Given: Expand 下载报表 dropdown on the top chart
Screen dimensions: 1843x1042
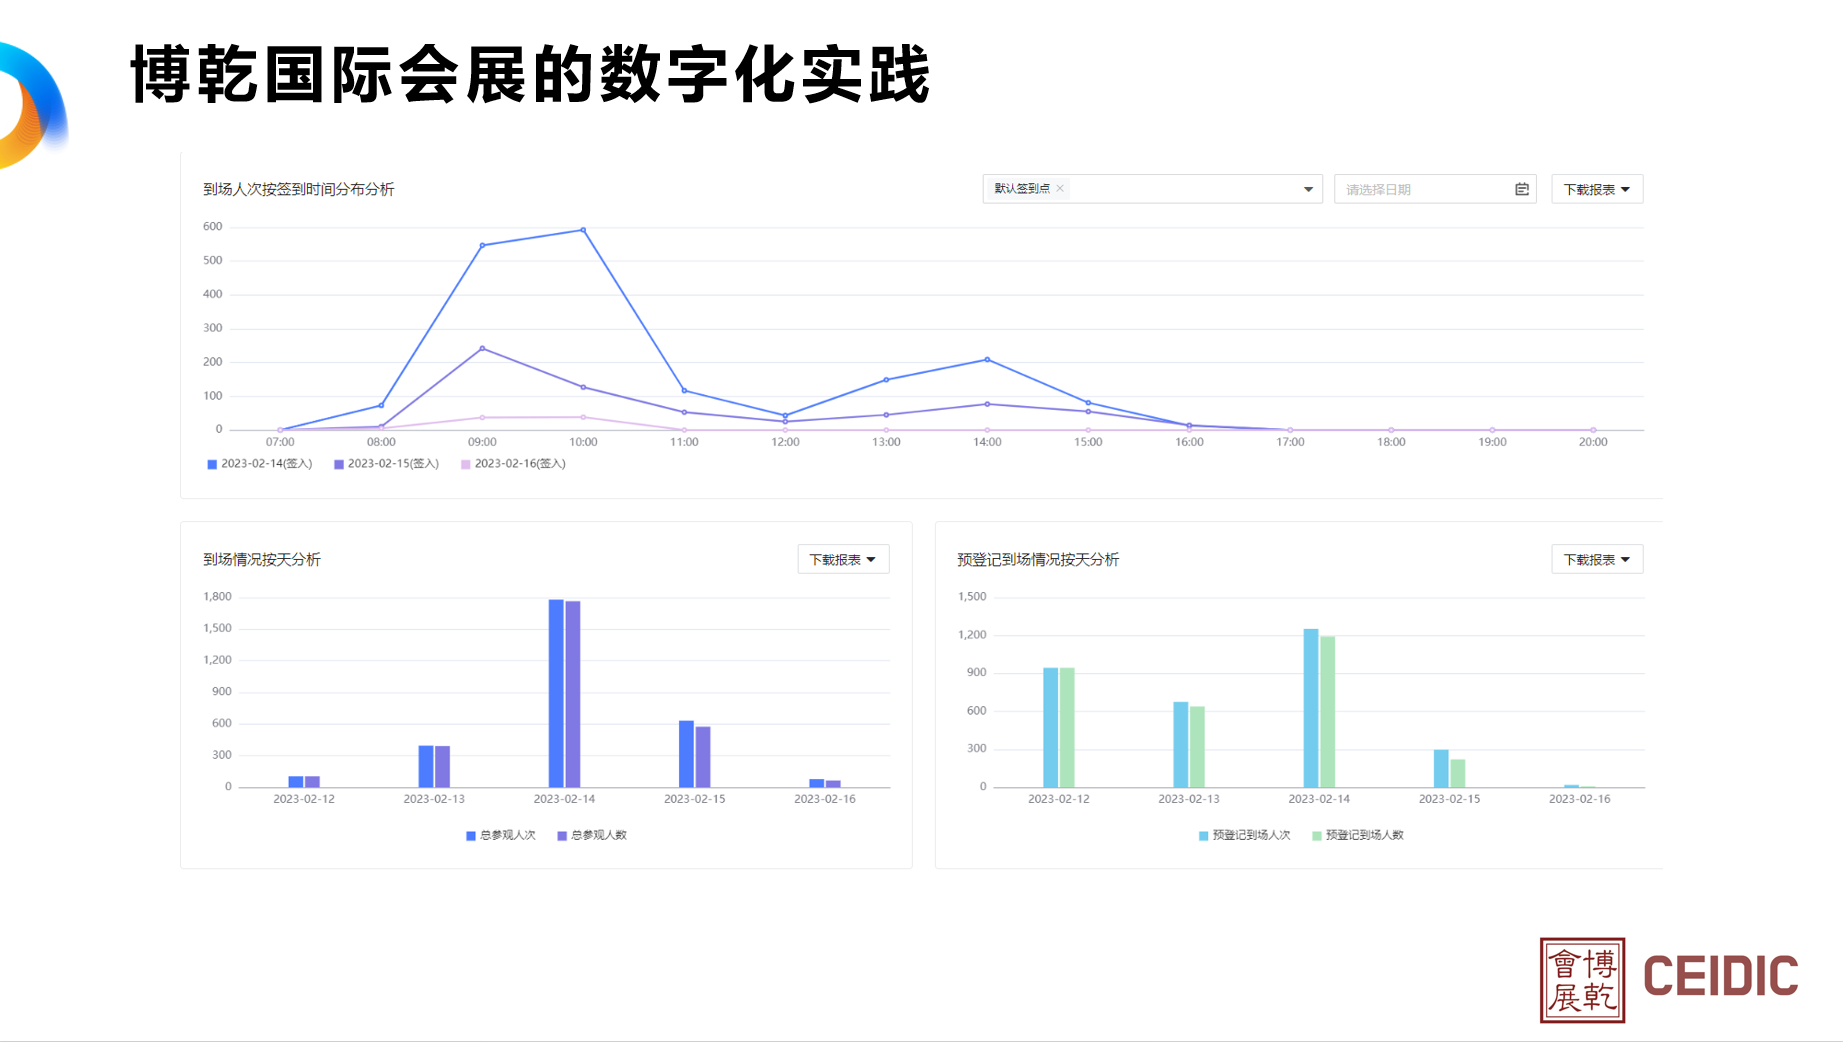Looking at the screenshot, I should 1596,188.
